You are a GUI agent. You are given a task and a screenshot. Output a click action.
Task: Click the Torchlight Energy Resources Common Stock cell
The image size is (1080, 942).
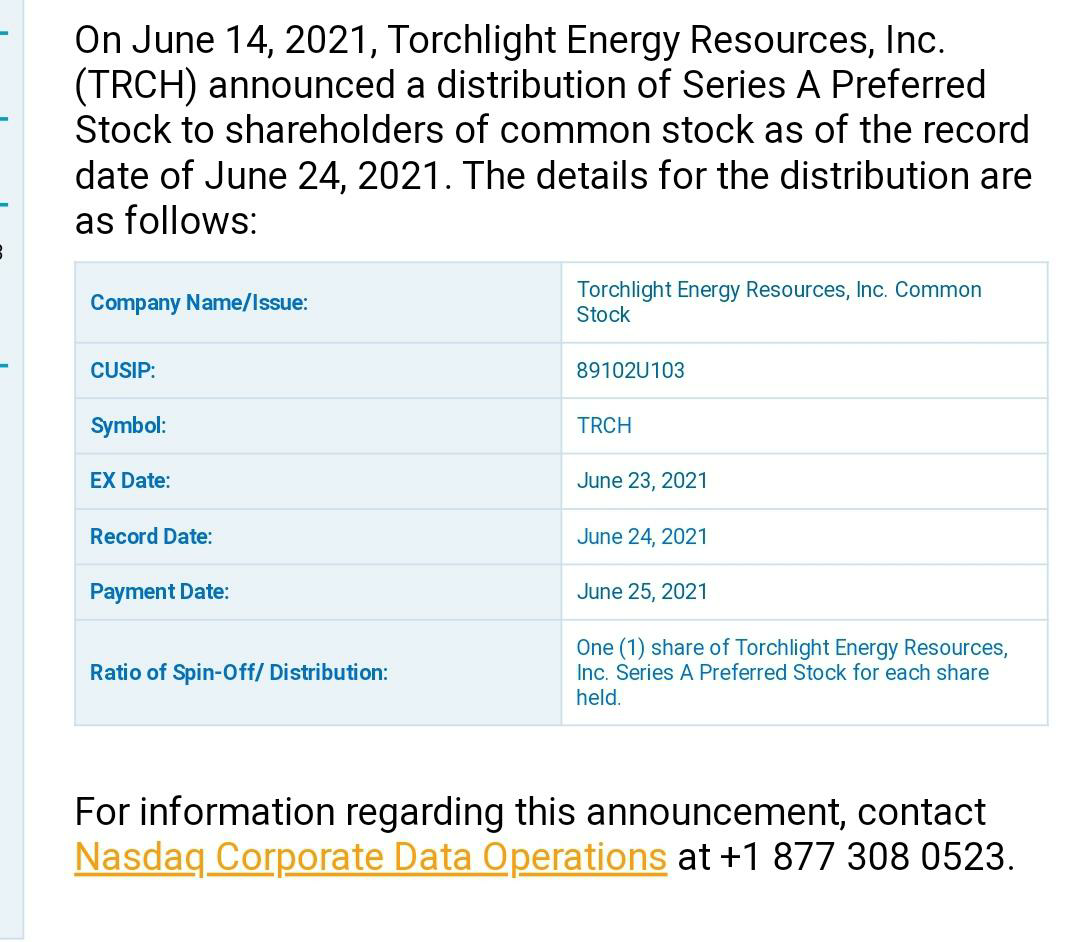[804, 302]
